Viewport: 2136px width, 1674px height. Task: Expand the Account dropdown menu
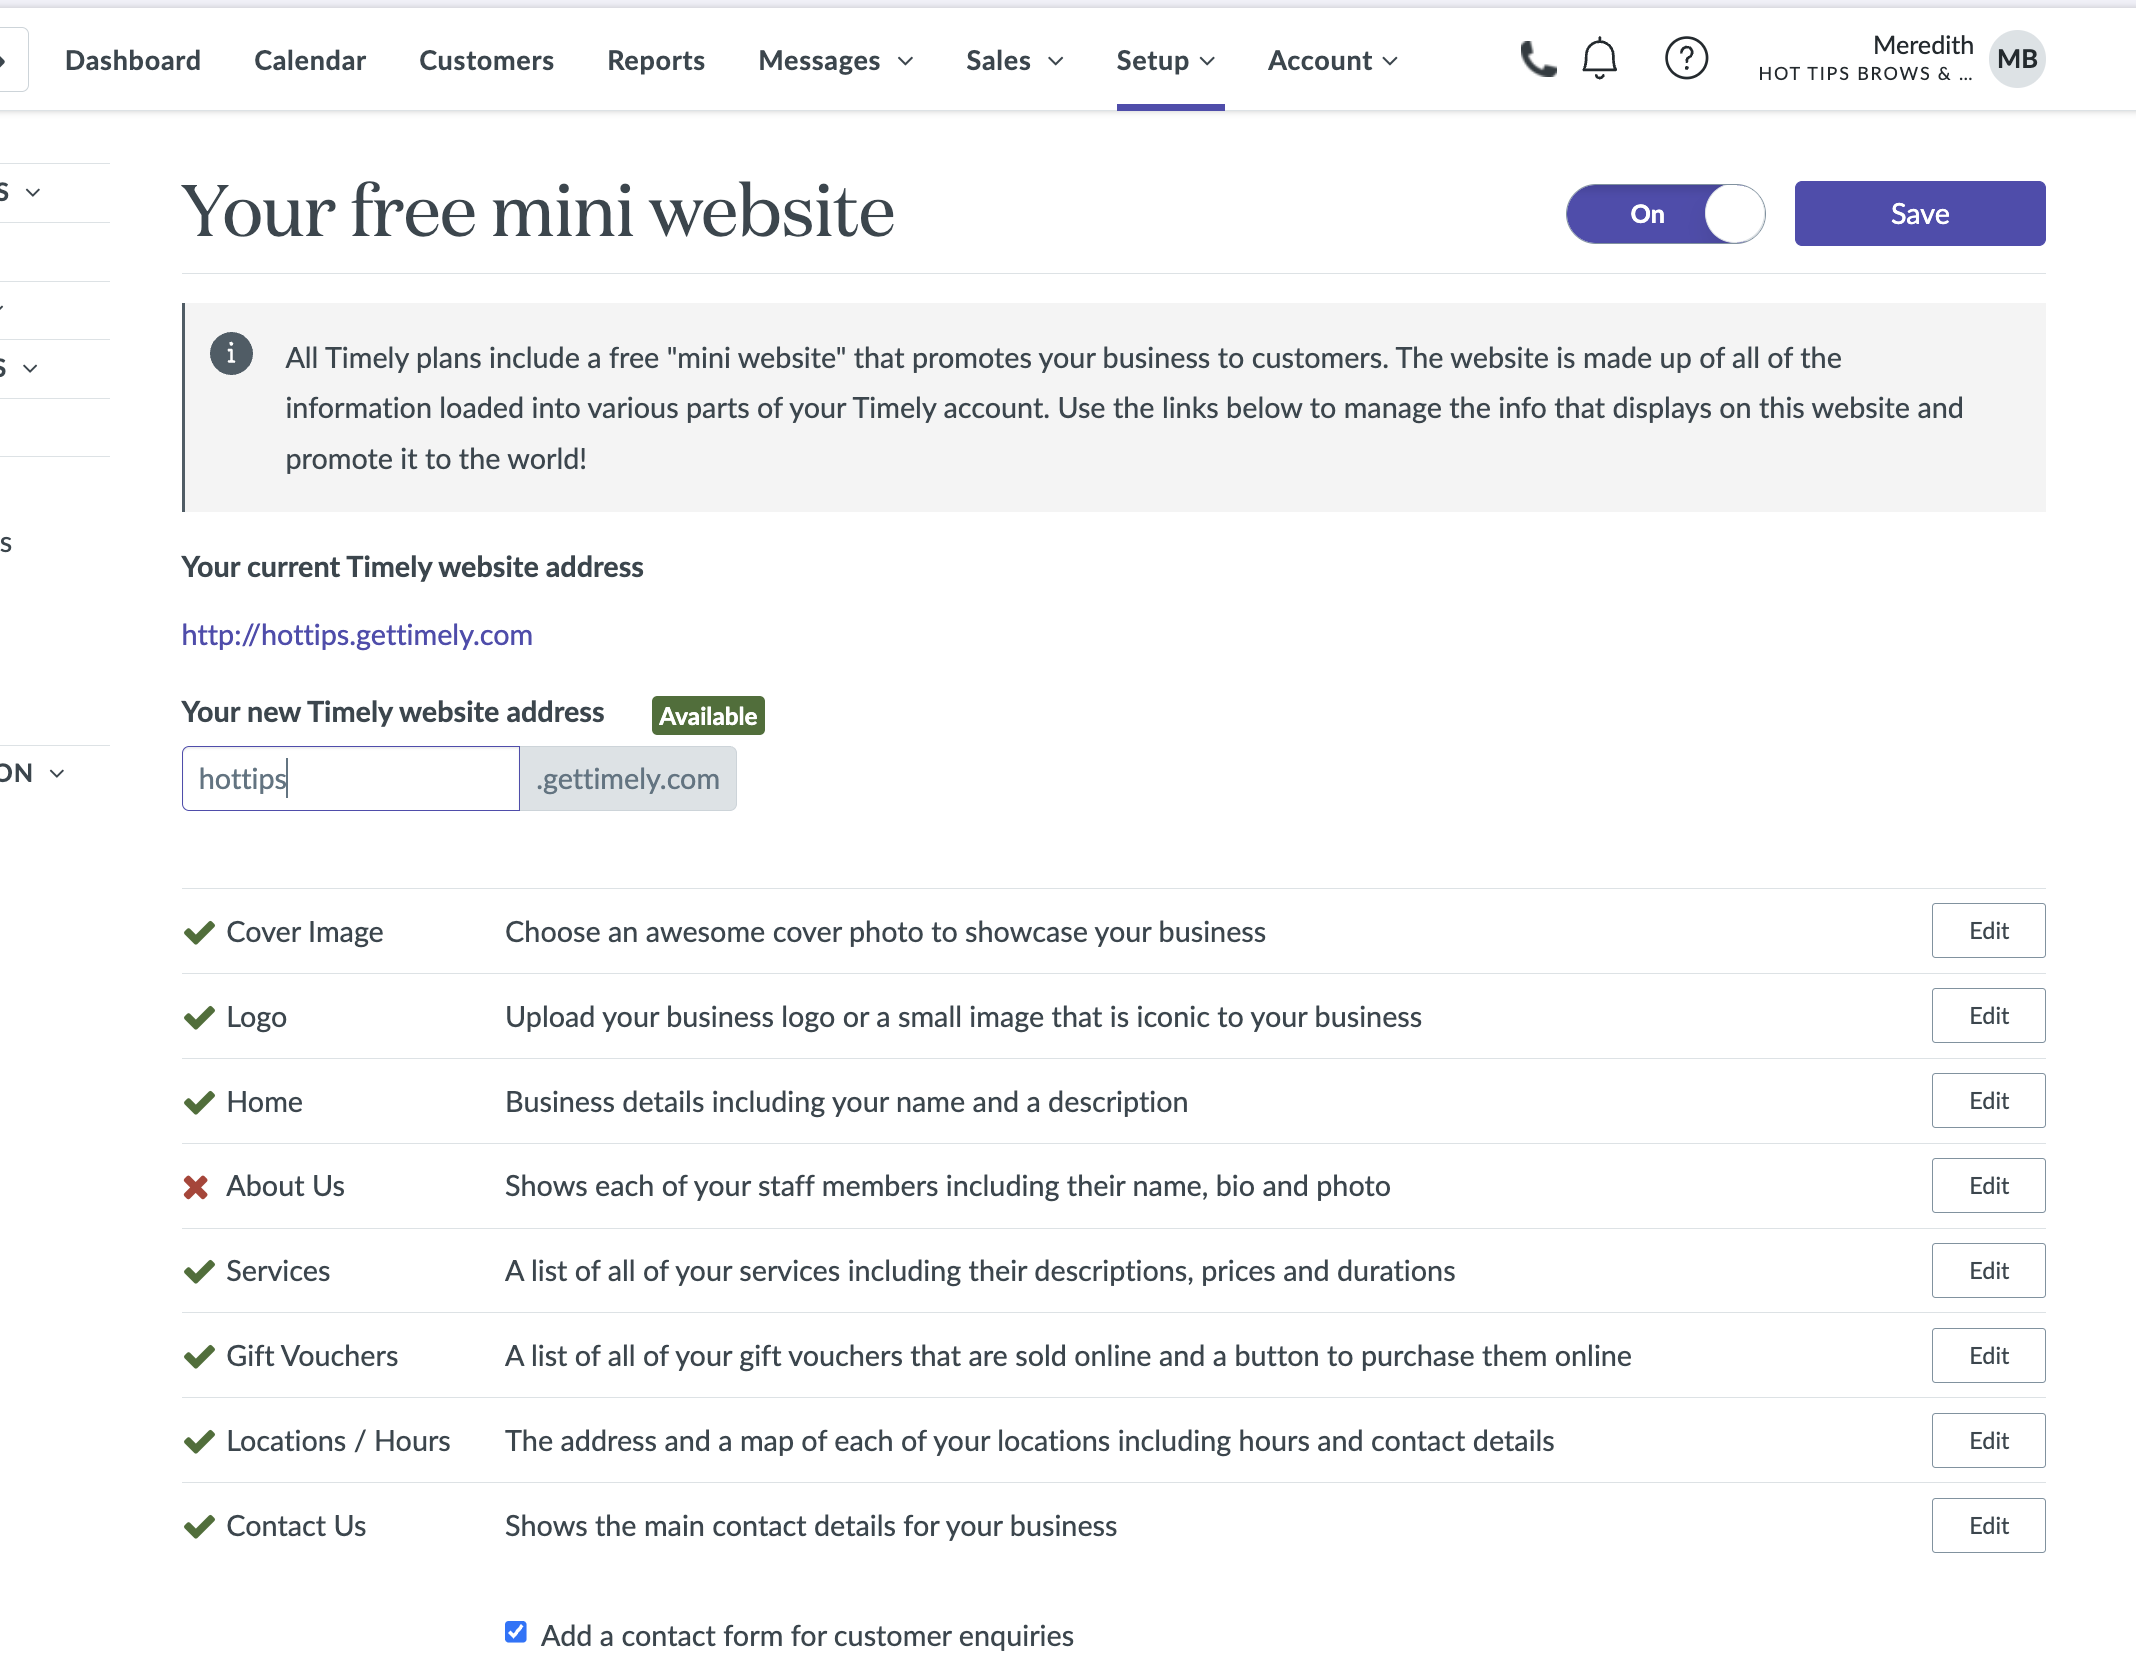click(1332, 61)
